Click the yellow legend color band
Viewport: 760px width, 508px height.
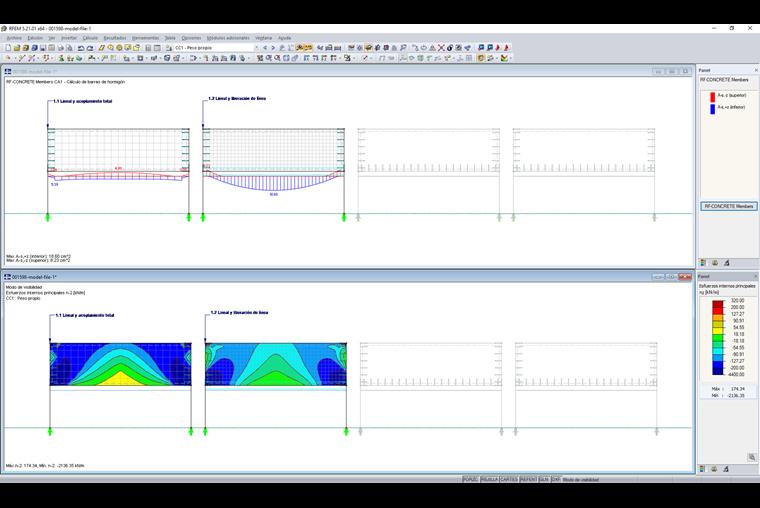[718, 329]
